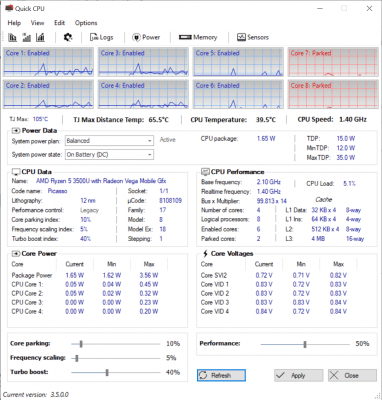382x400 pixels.
Task: Open the Memory toolbar item
Action: tap(198, 37)
